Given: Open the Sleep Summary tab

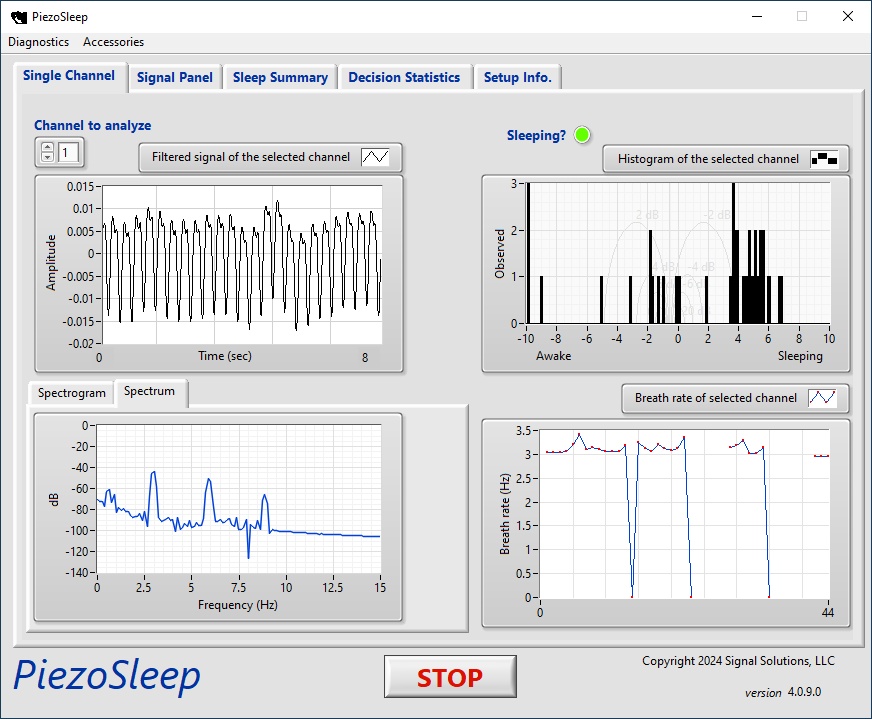Looking at the screenshot, I should tap(280, 77).
